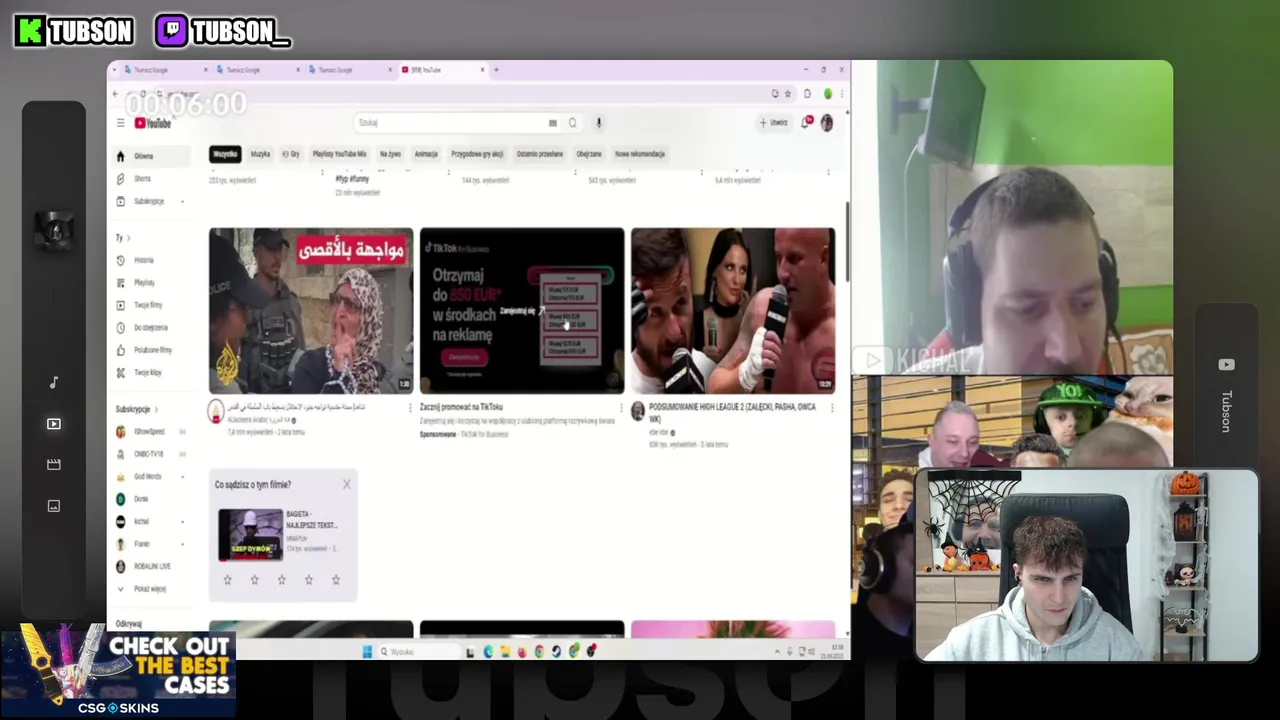Viewport: 1280px width, 720px height.
Task: Select the Animacja filter chip
Action: [426, 154]
